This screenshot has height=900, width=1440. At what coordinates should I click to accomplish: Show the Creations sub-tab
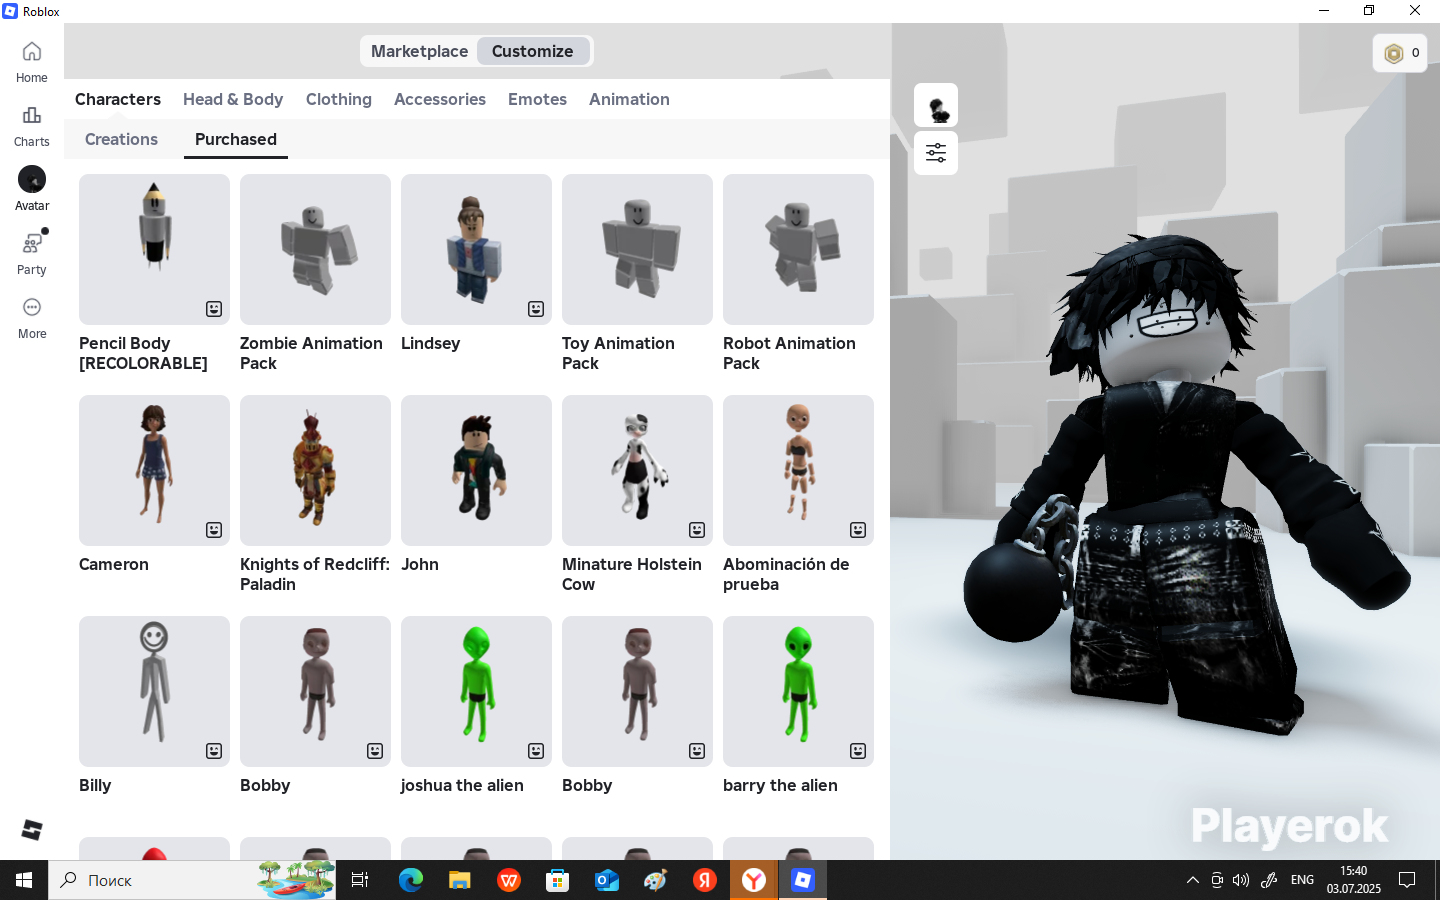pyautogui.click(x=121, y=139)
